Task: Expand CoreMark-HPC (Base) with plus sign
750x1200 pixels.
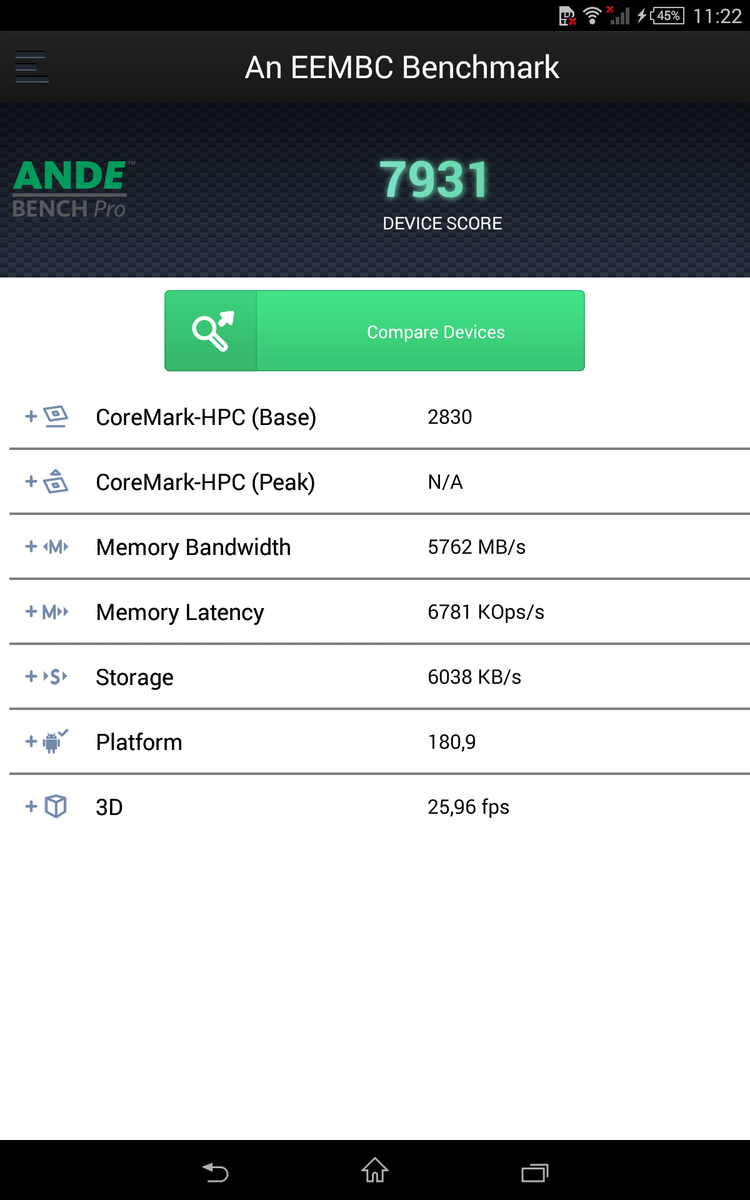Action: (x=31, y=417)
